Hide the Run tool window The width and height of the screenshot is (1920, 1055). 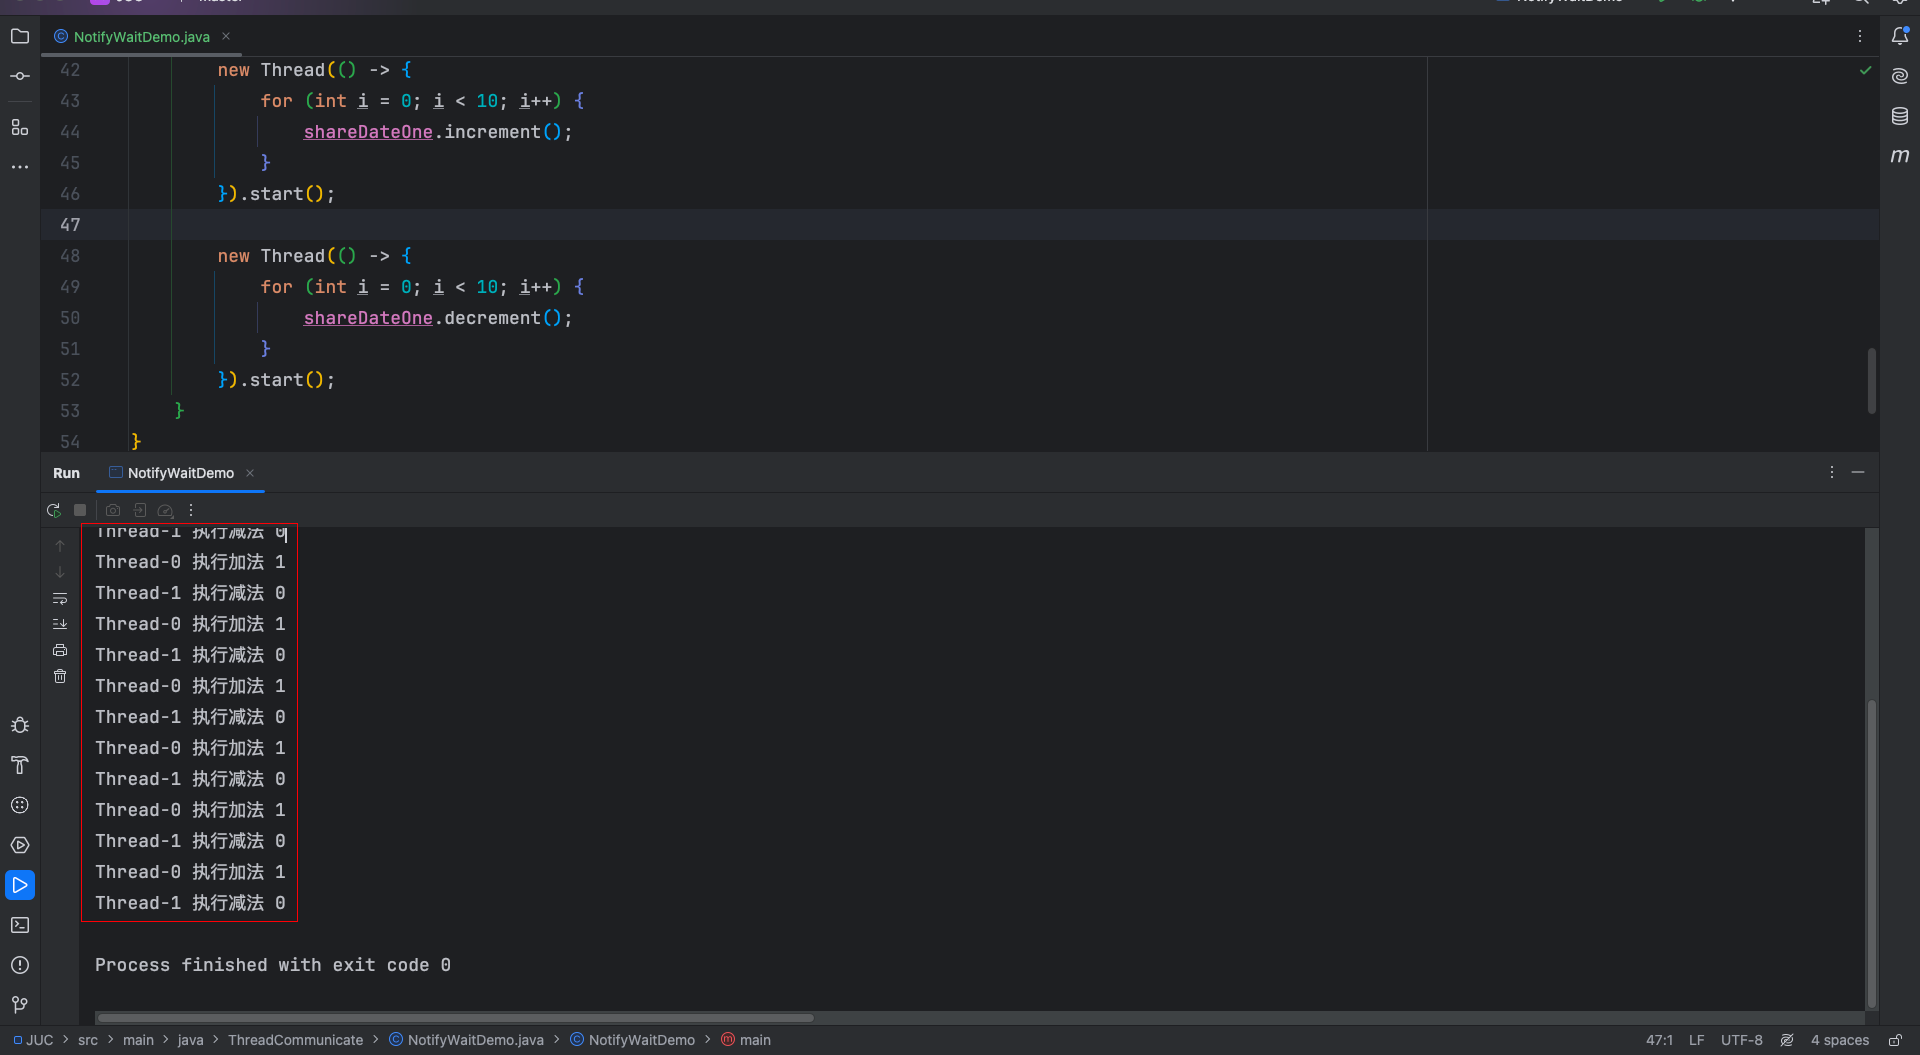tap(1858, 472)
